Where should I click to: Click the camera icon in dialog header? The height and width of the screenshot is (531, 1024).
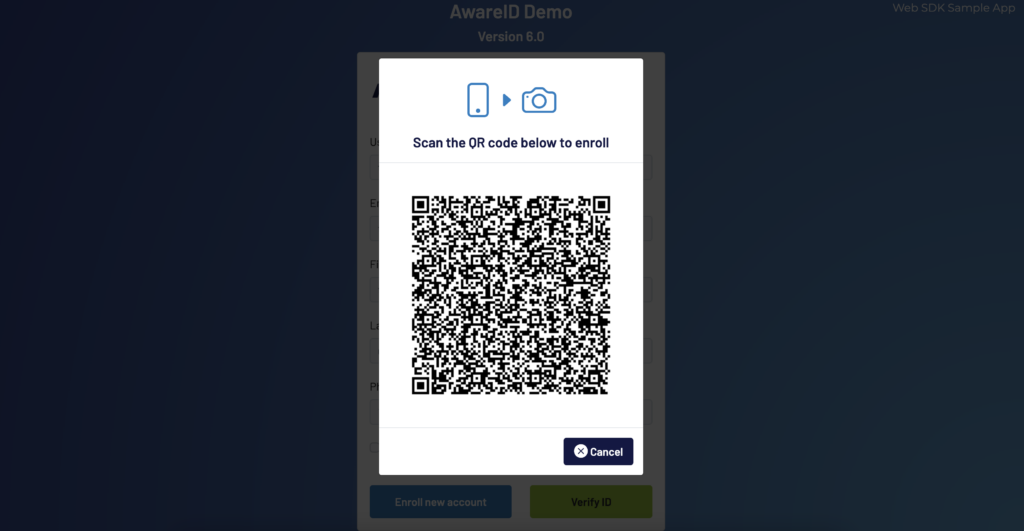539,100
